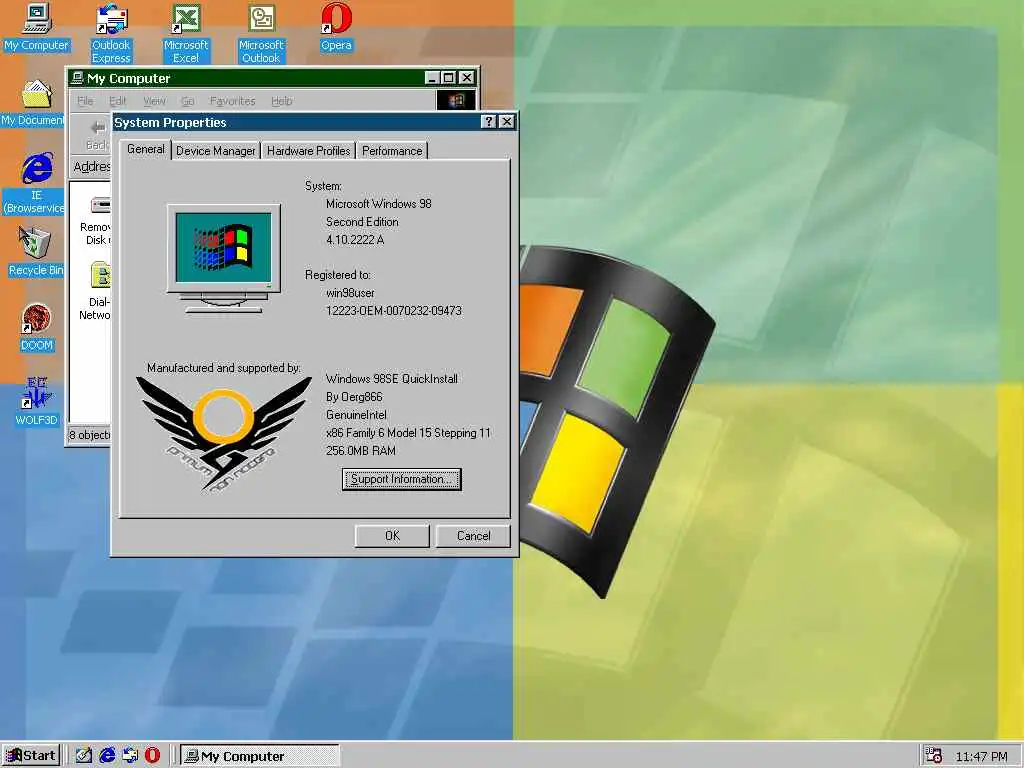Click Opera quick launch icon
The image size is (1024, 768).
(152, 756)
